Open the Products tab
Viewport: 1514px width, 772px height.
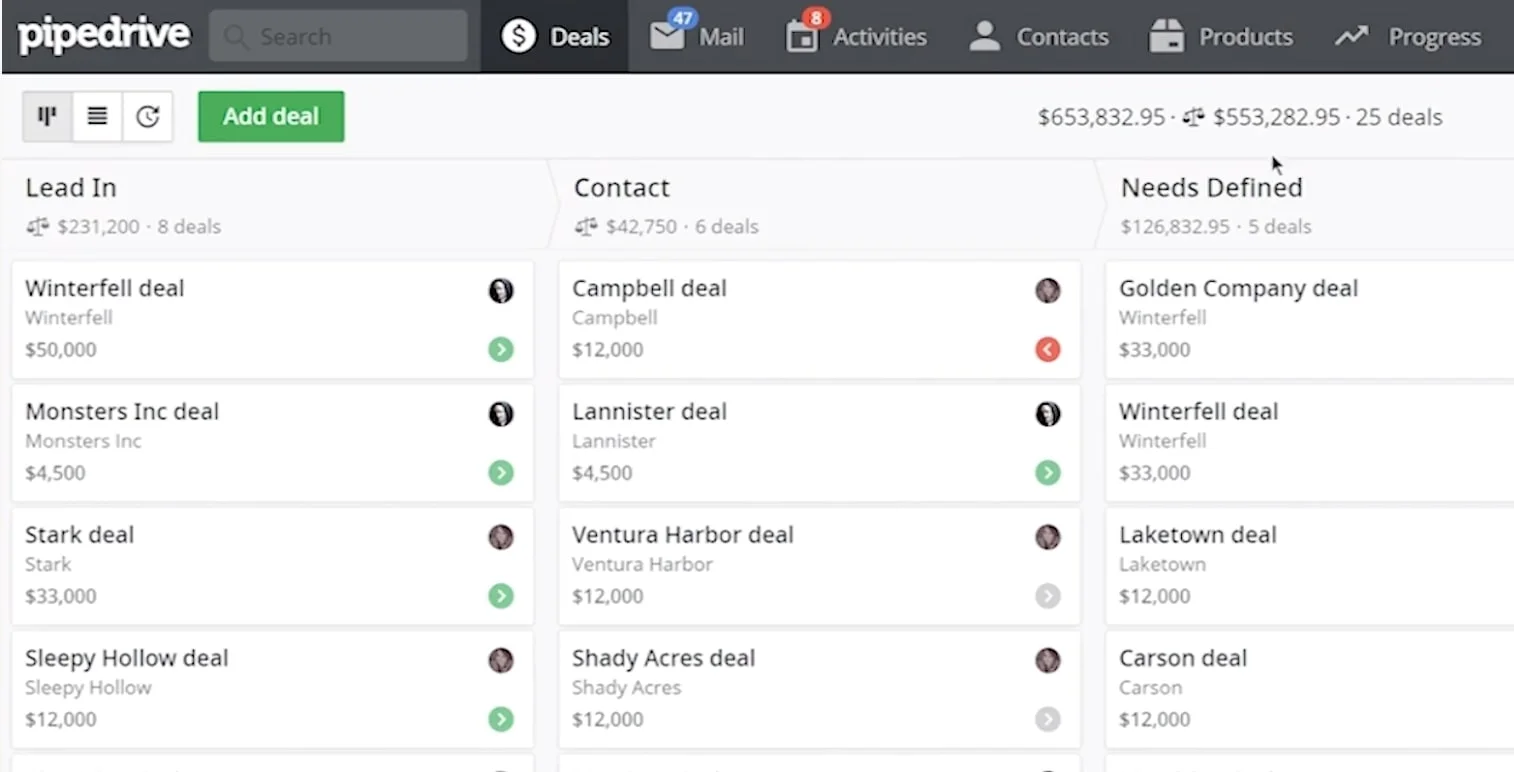click(1221, 37)
